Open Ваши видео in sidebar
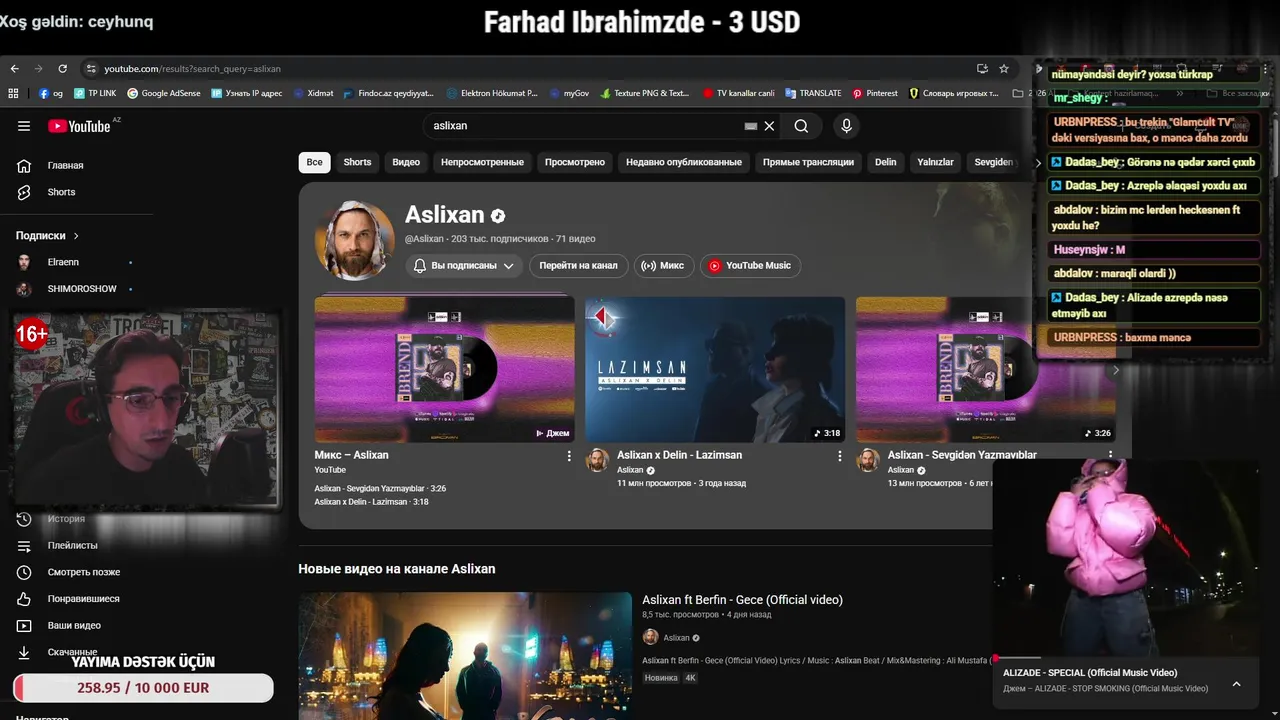This screenshot has width=1280, height=720. 76,625
